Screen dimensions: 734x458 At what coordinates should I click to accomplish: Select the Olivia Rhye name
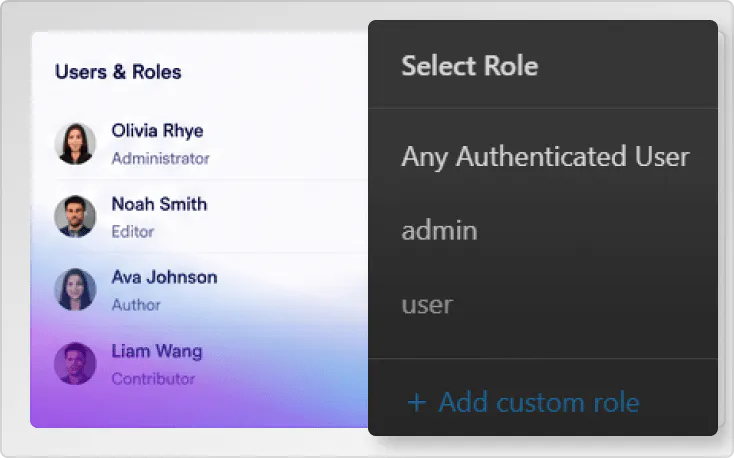coord(157,131)
